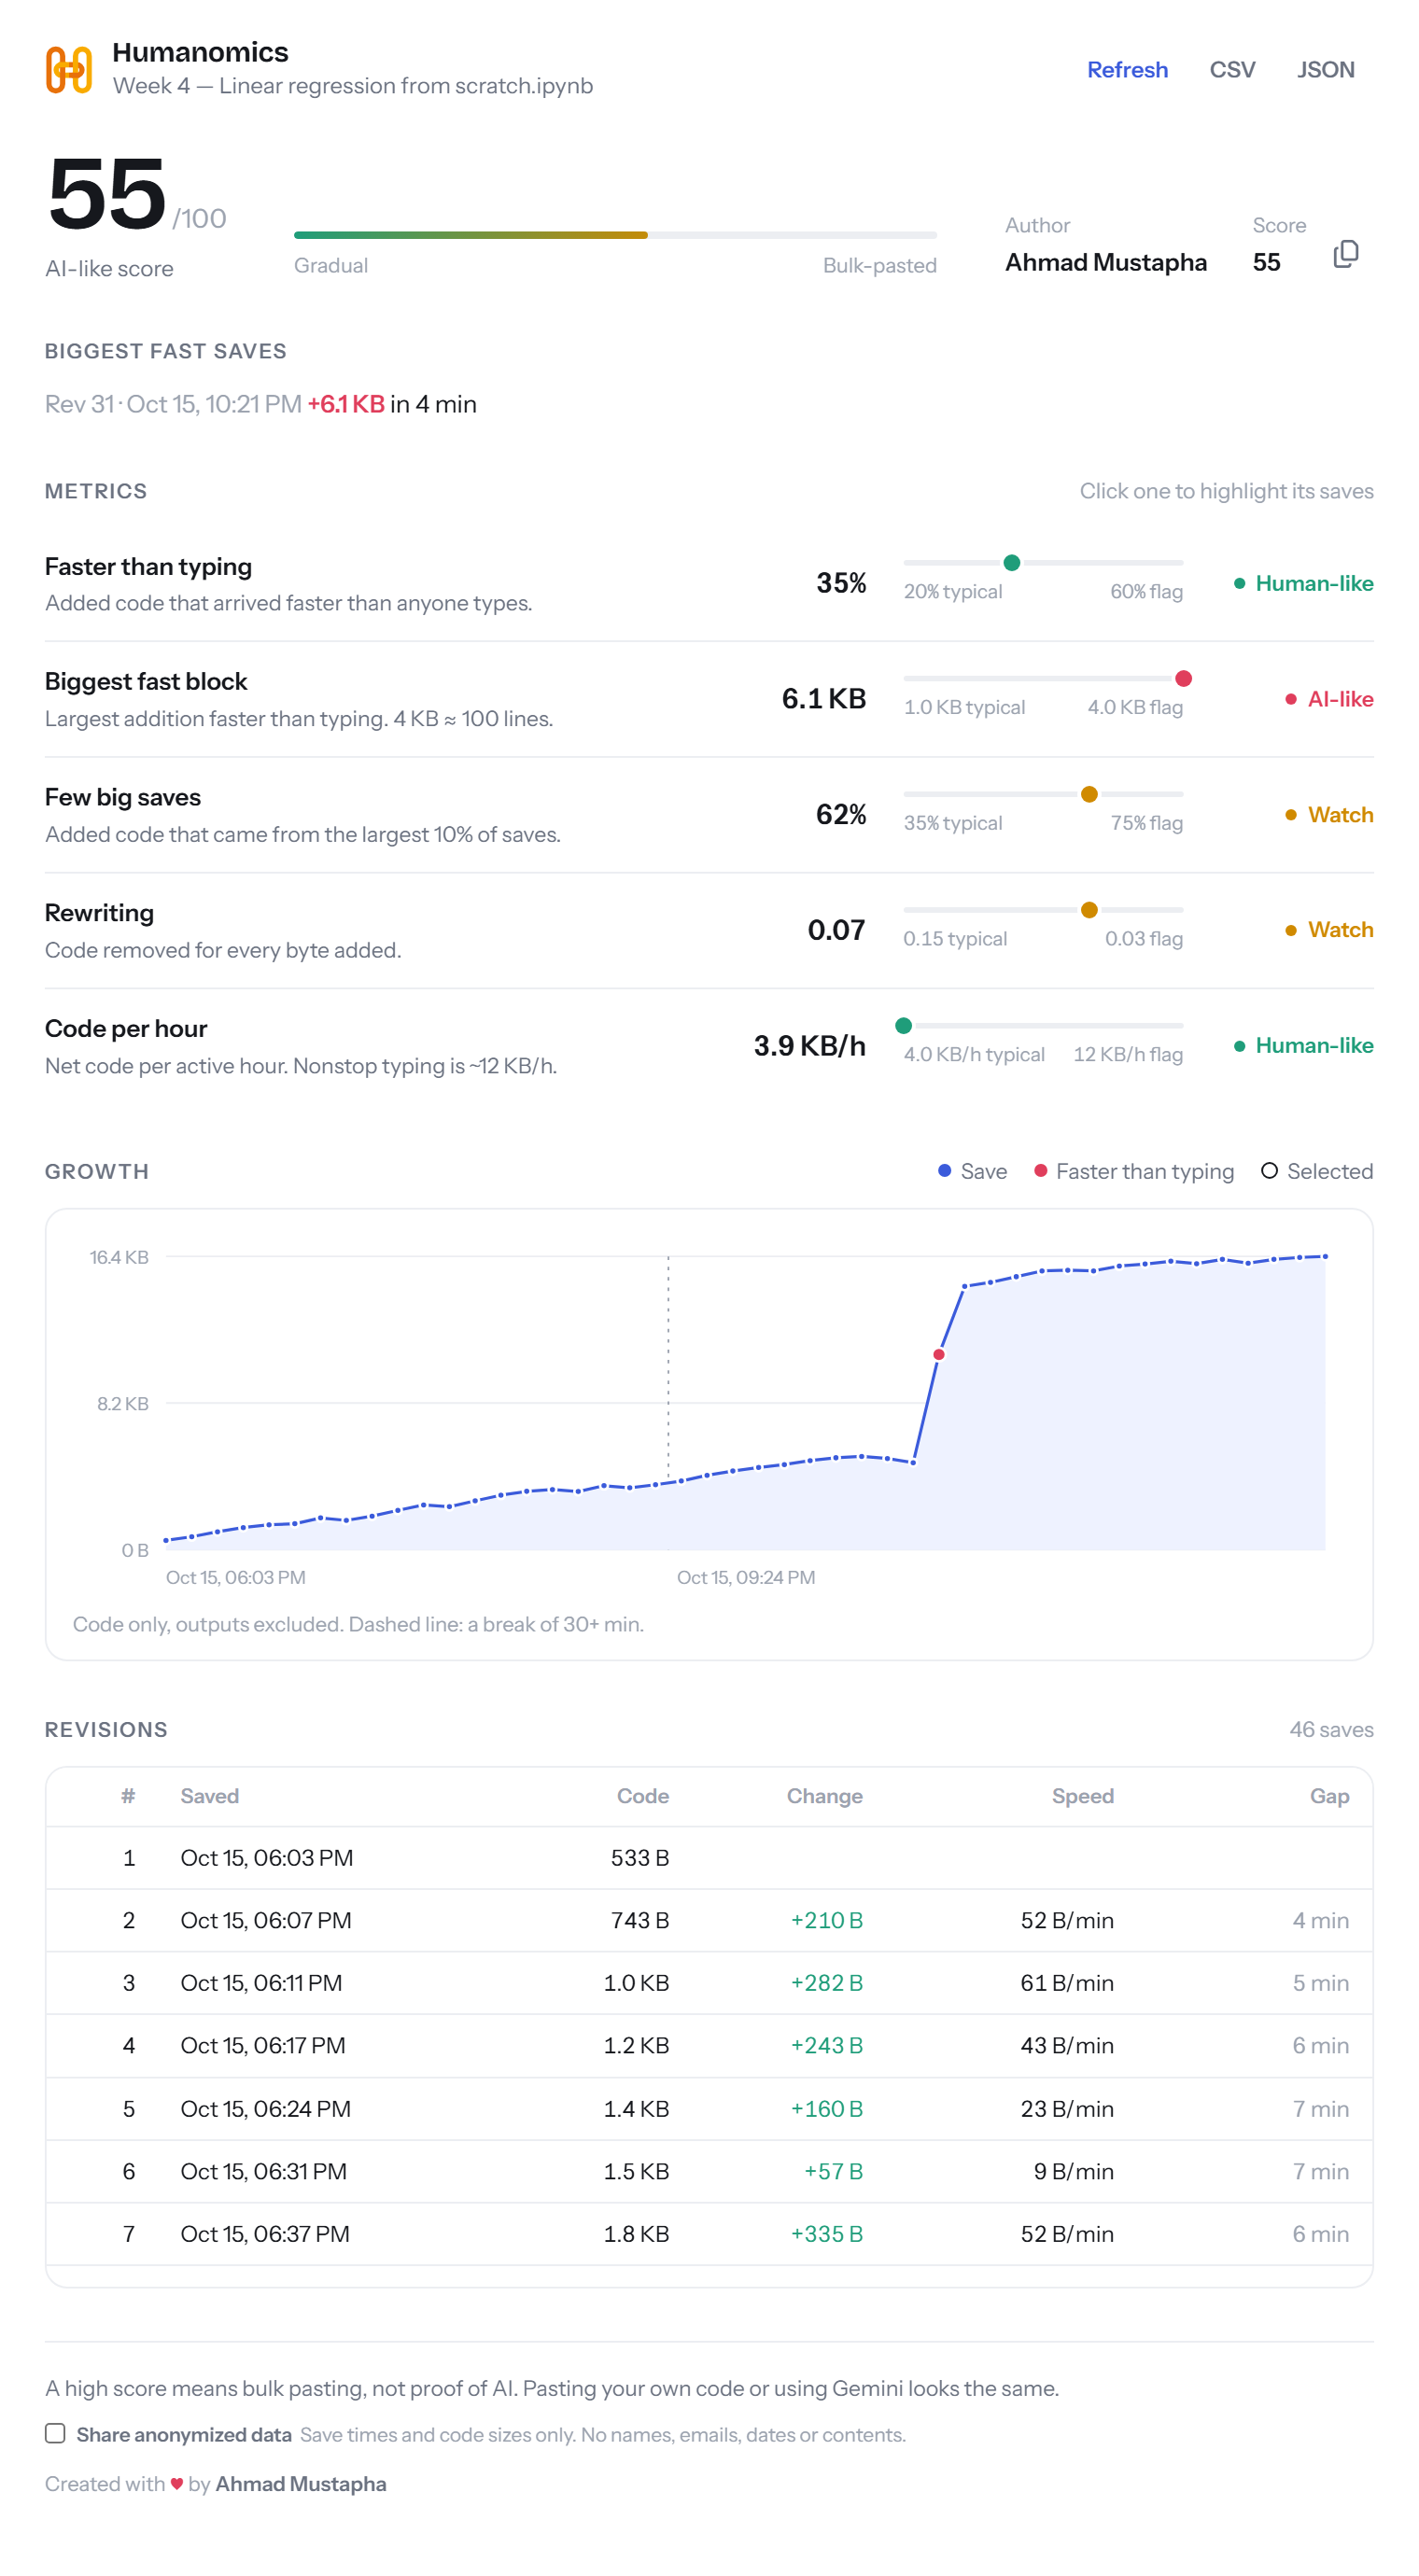Select revision 5 row with +160 B
Image resolution: width=1419 pixels, height=2576 pixels.
[x=709, y=2109]
